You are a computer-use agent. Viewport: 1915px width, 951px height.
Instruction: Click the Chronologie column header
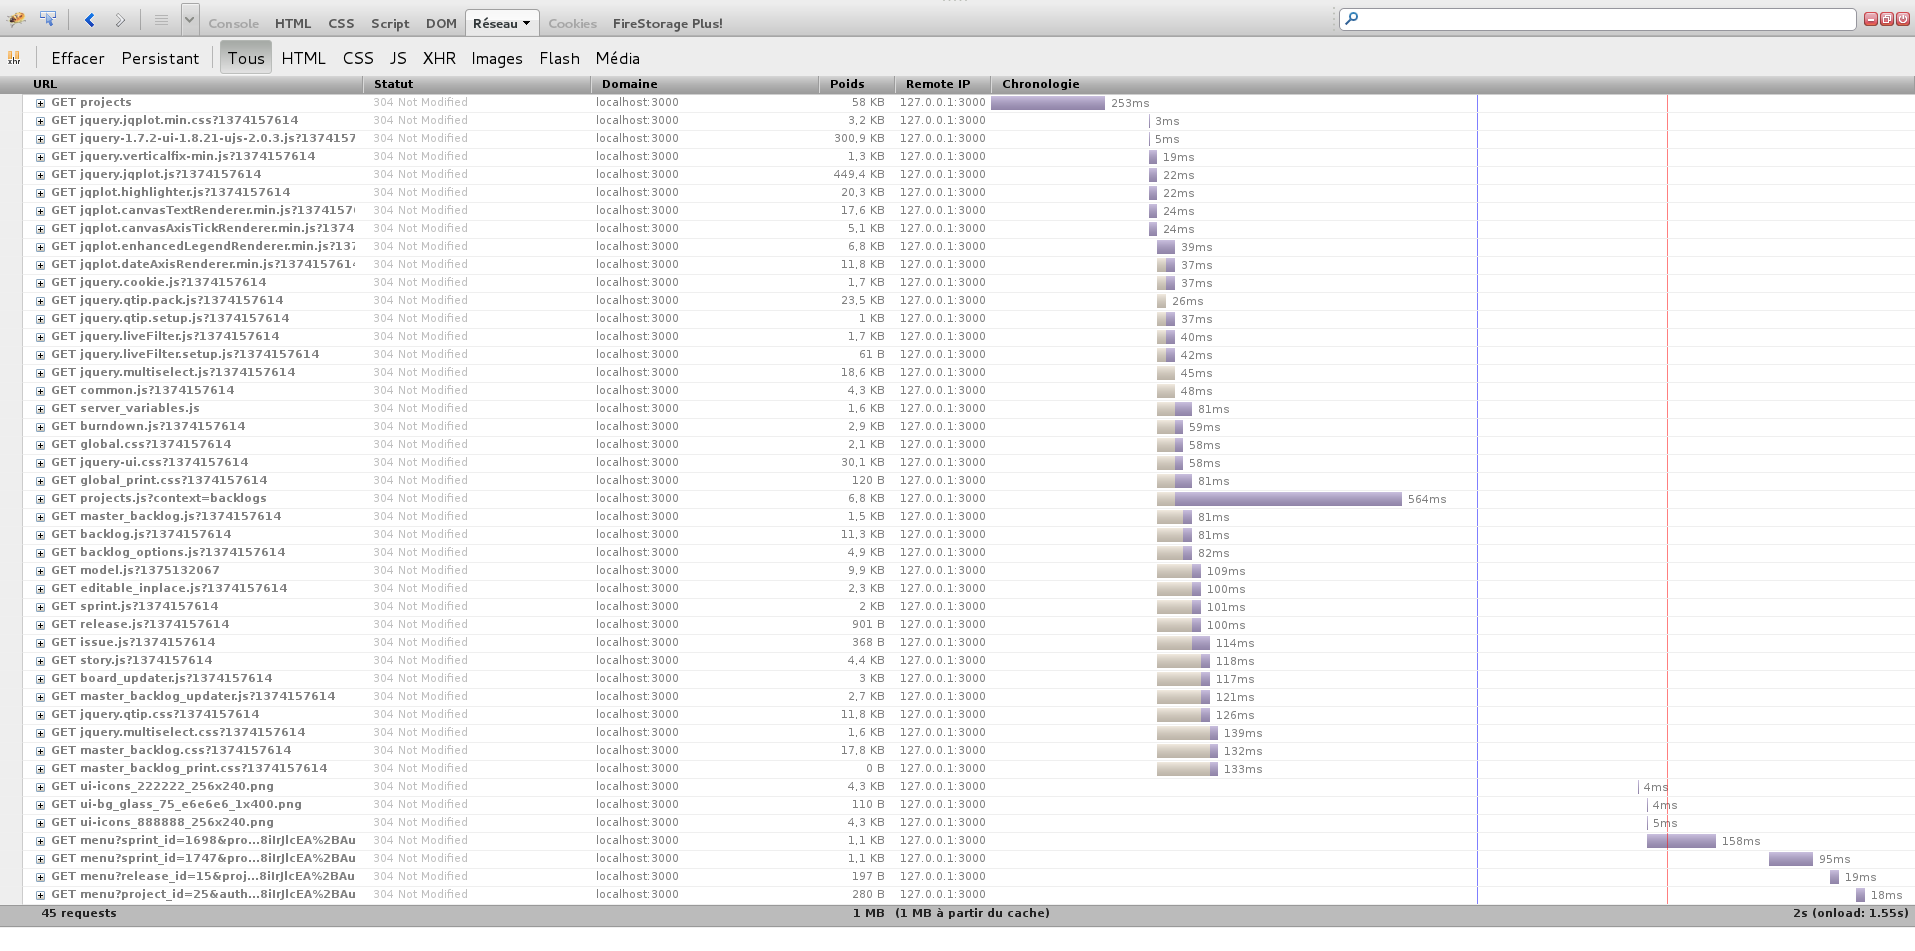pyautogui.click(x=1452, y=84)
